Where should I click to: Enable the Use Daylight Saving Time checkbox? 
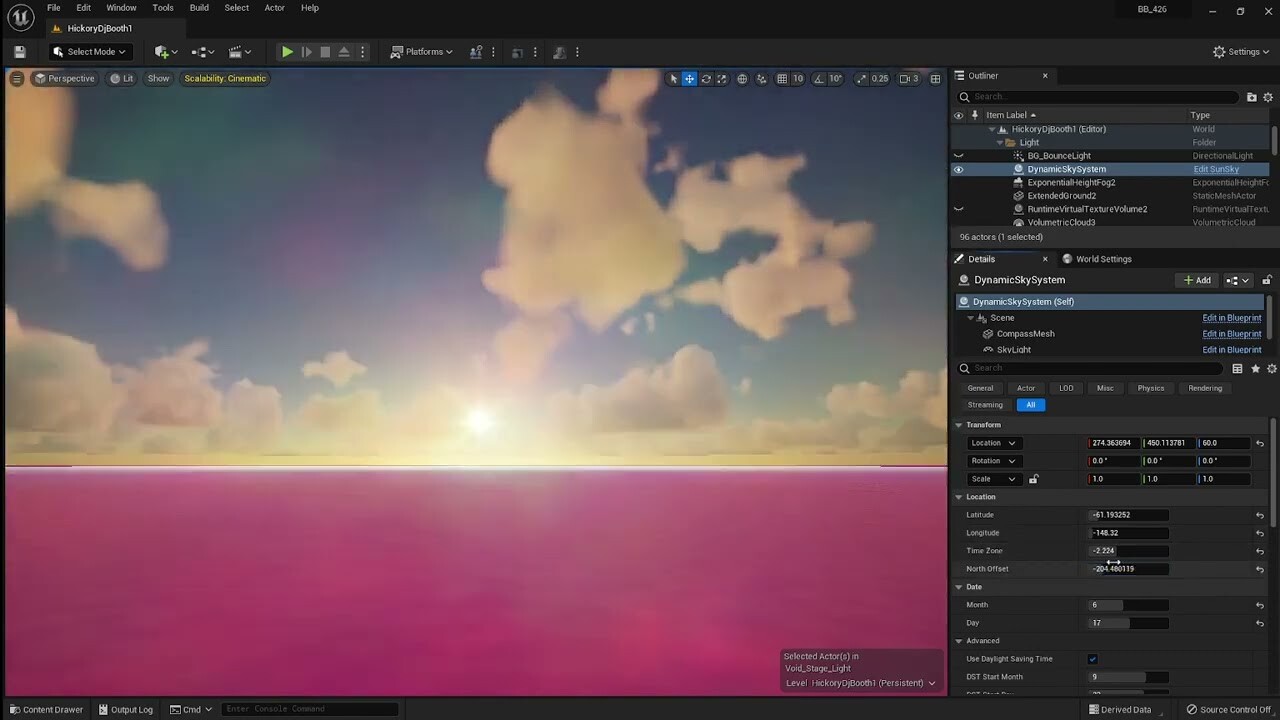click(1092, 659)
